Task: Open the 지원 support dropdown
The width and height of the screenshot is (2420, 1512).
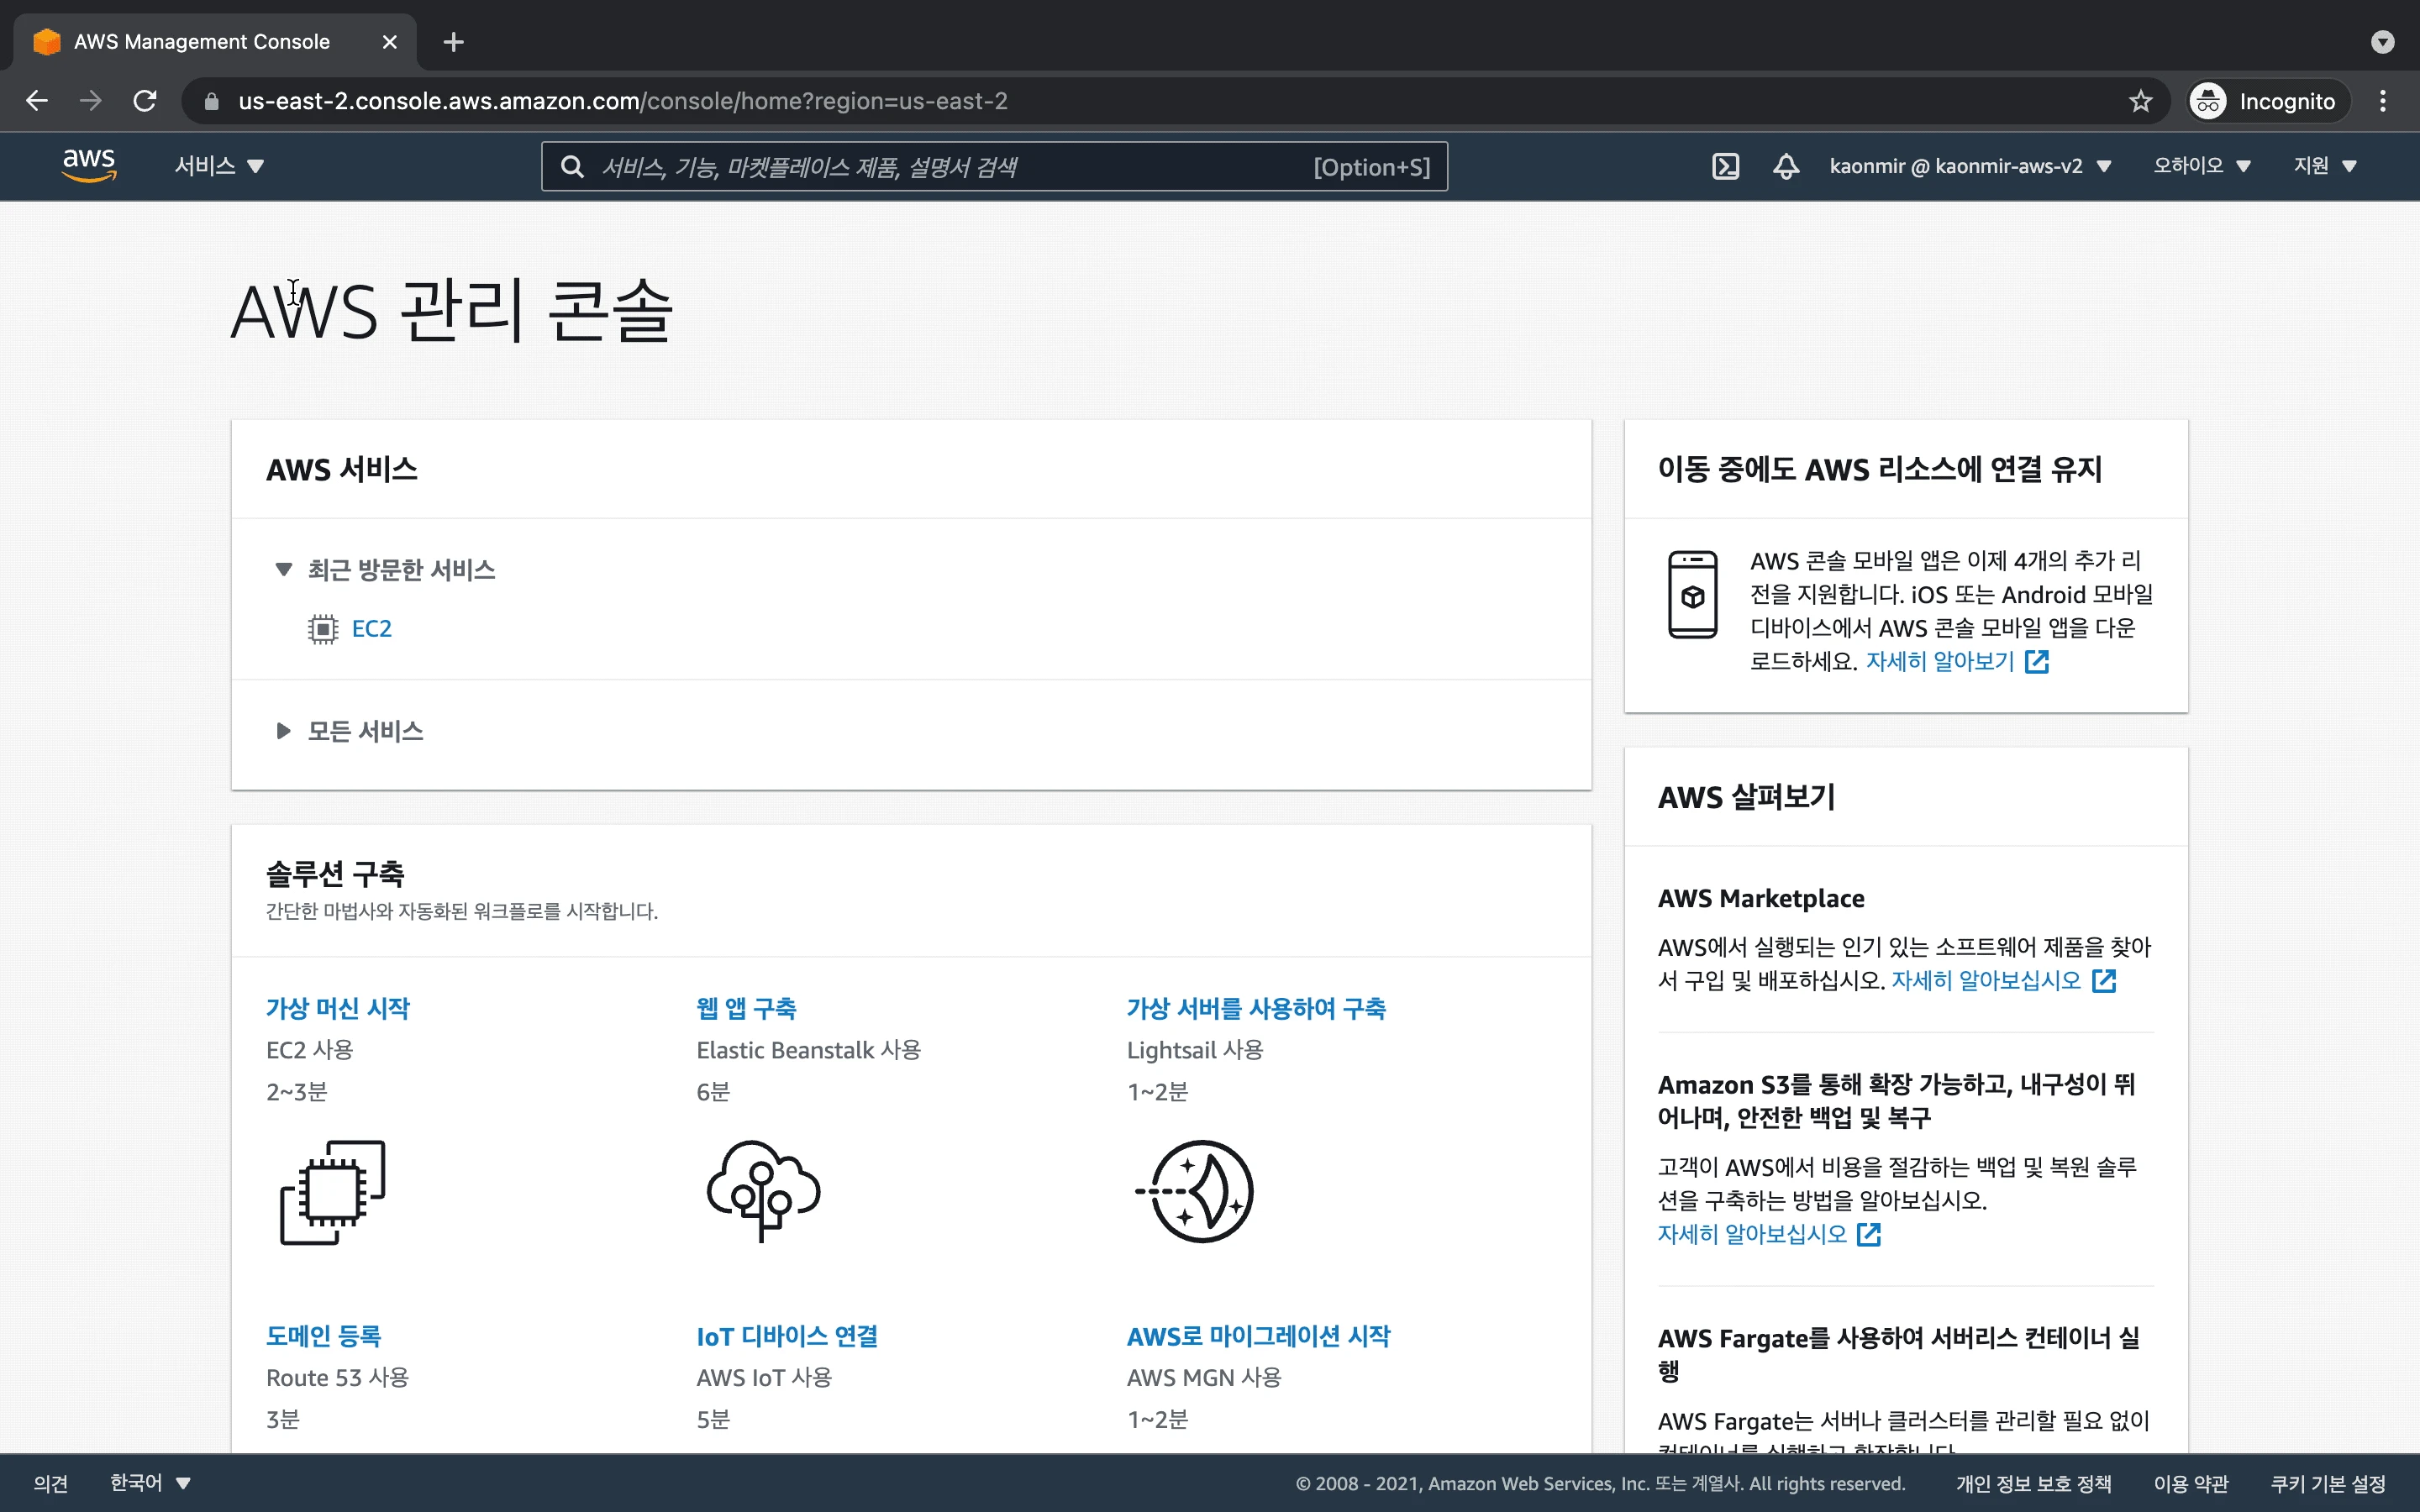Action: pos(2324,166)
